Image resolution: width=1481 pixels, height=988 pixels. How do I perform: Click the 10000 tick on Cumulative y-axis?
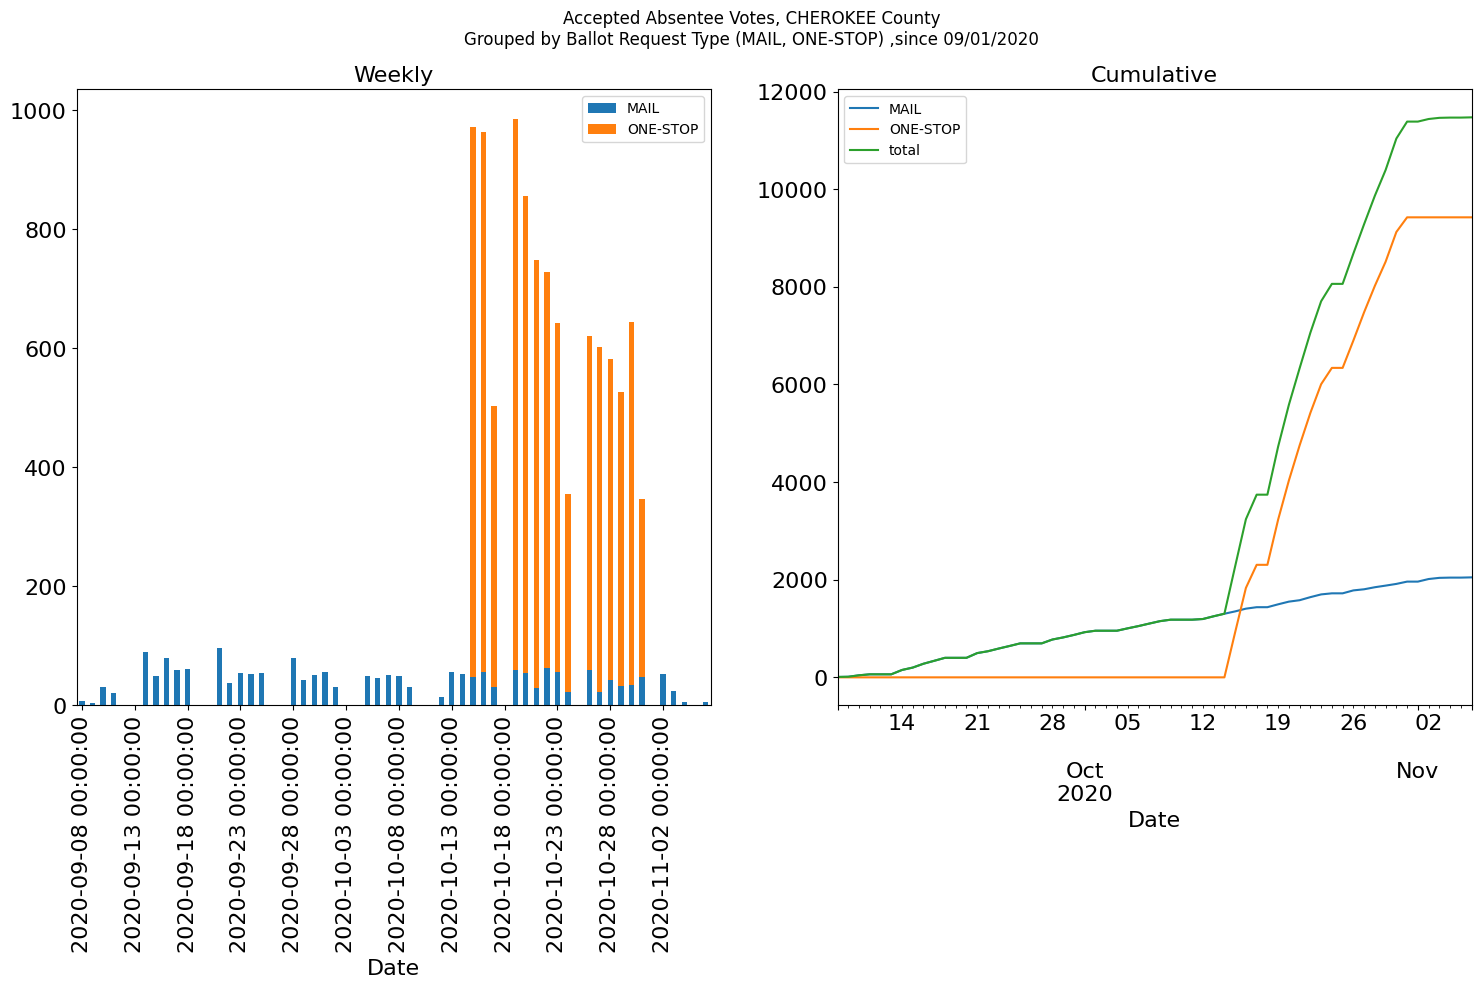point(793,190)
